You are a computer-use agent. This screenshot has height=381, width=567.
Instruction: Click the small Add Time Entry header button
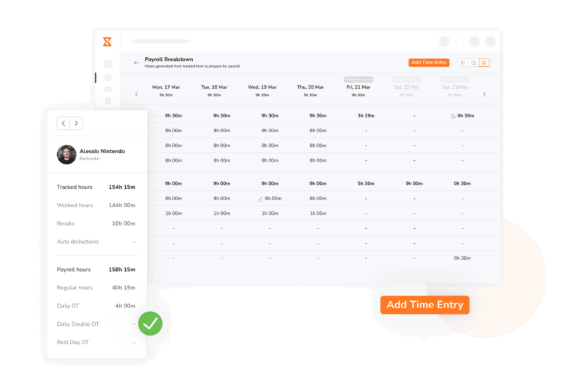[429, 63]
